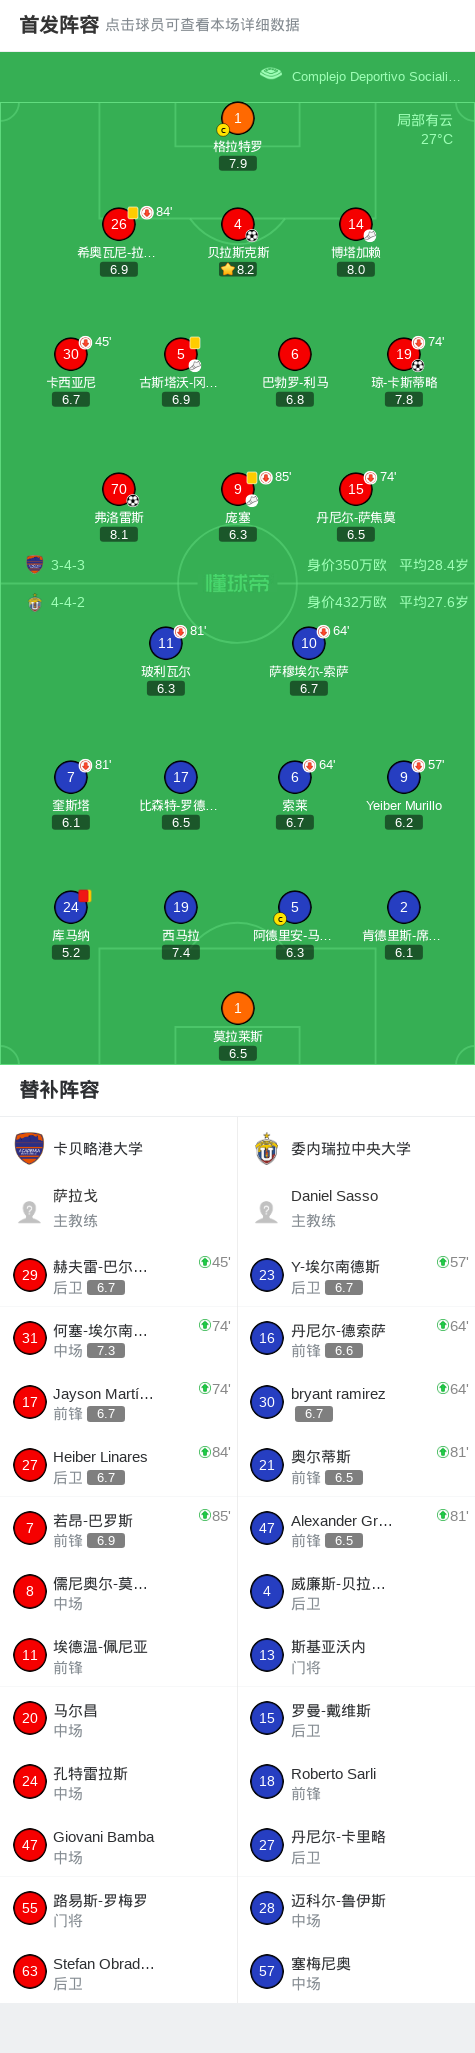Screen dimensions: 475x2053
Task: Tap player 博塔加赖 number 14 badge
Action: coord(356,224)
